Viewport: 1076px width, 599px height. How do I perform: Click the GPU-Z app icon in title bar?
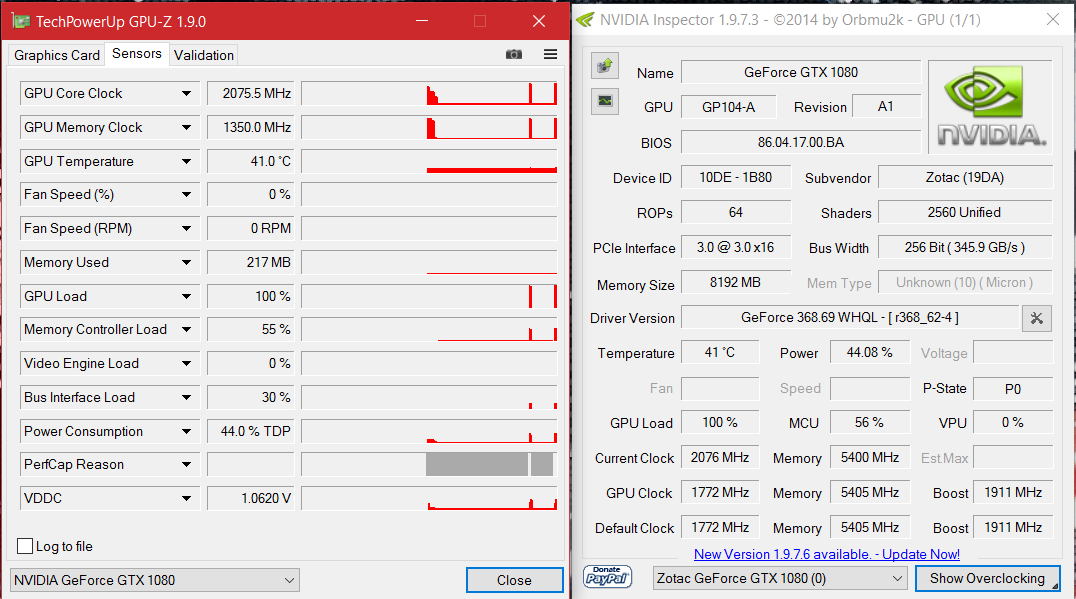(21, 21)
